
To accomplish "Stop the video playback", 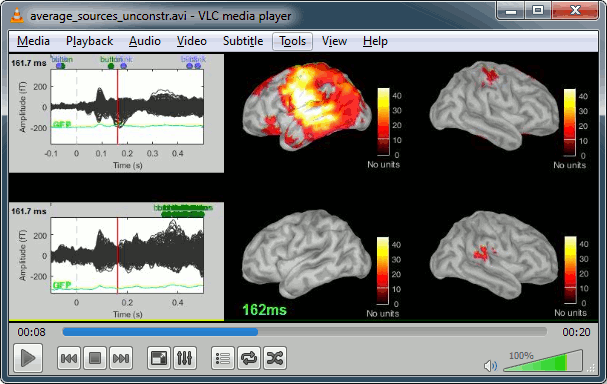I will pyautogui.click(x=95, y=358).
